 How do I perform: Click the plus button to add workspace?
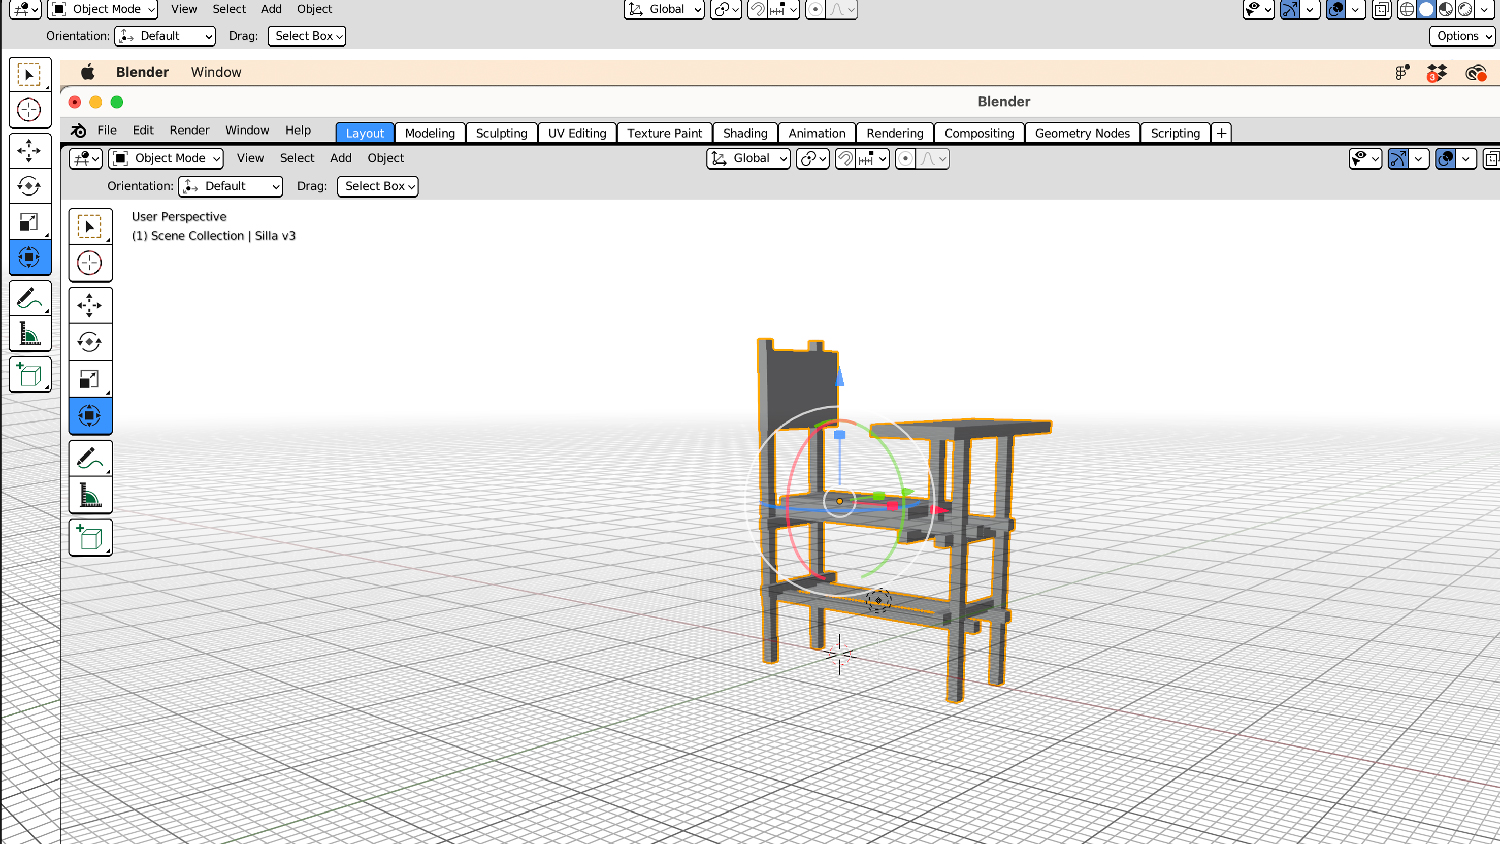[x=1221, y=133]
